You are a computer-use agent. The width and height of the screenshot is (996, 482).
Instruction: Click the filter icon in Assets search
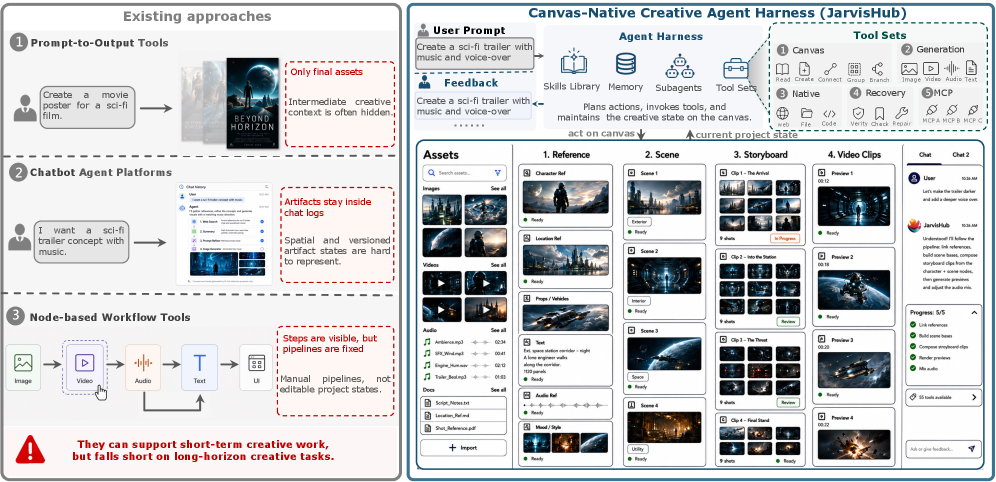tap(497, 173)
